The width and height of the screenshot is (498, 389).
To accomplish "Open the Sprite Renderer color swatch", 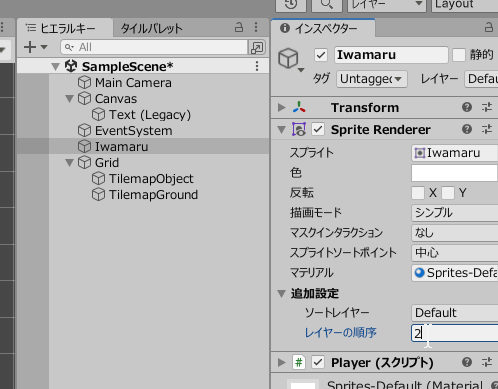I will [x=455, y=173].
